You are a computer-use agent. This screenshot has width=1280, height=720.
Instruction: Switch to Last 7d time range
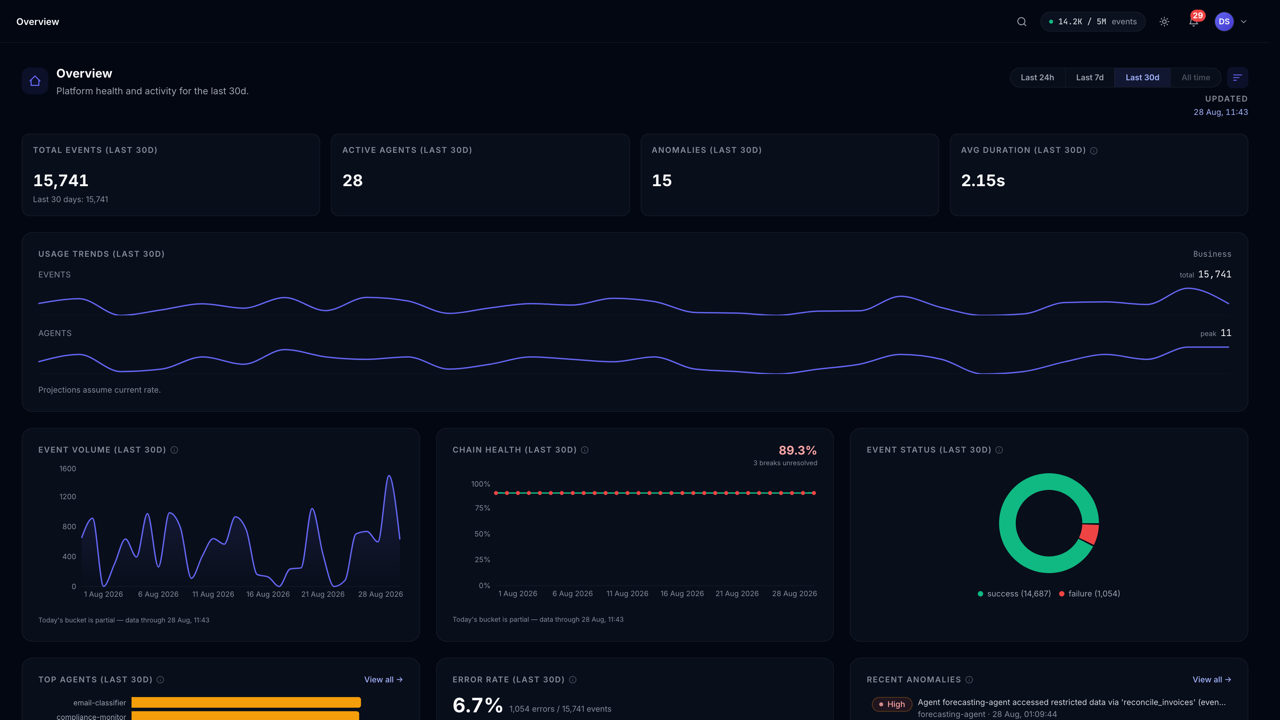pyautogui.click(x=1090, y=77)
